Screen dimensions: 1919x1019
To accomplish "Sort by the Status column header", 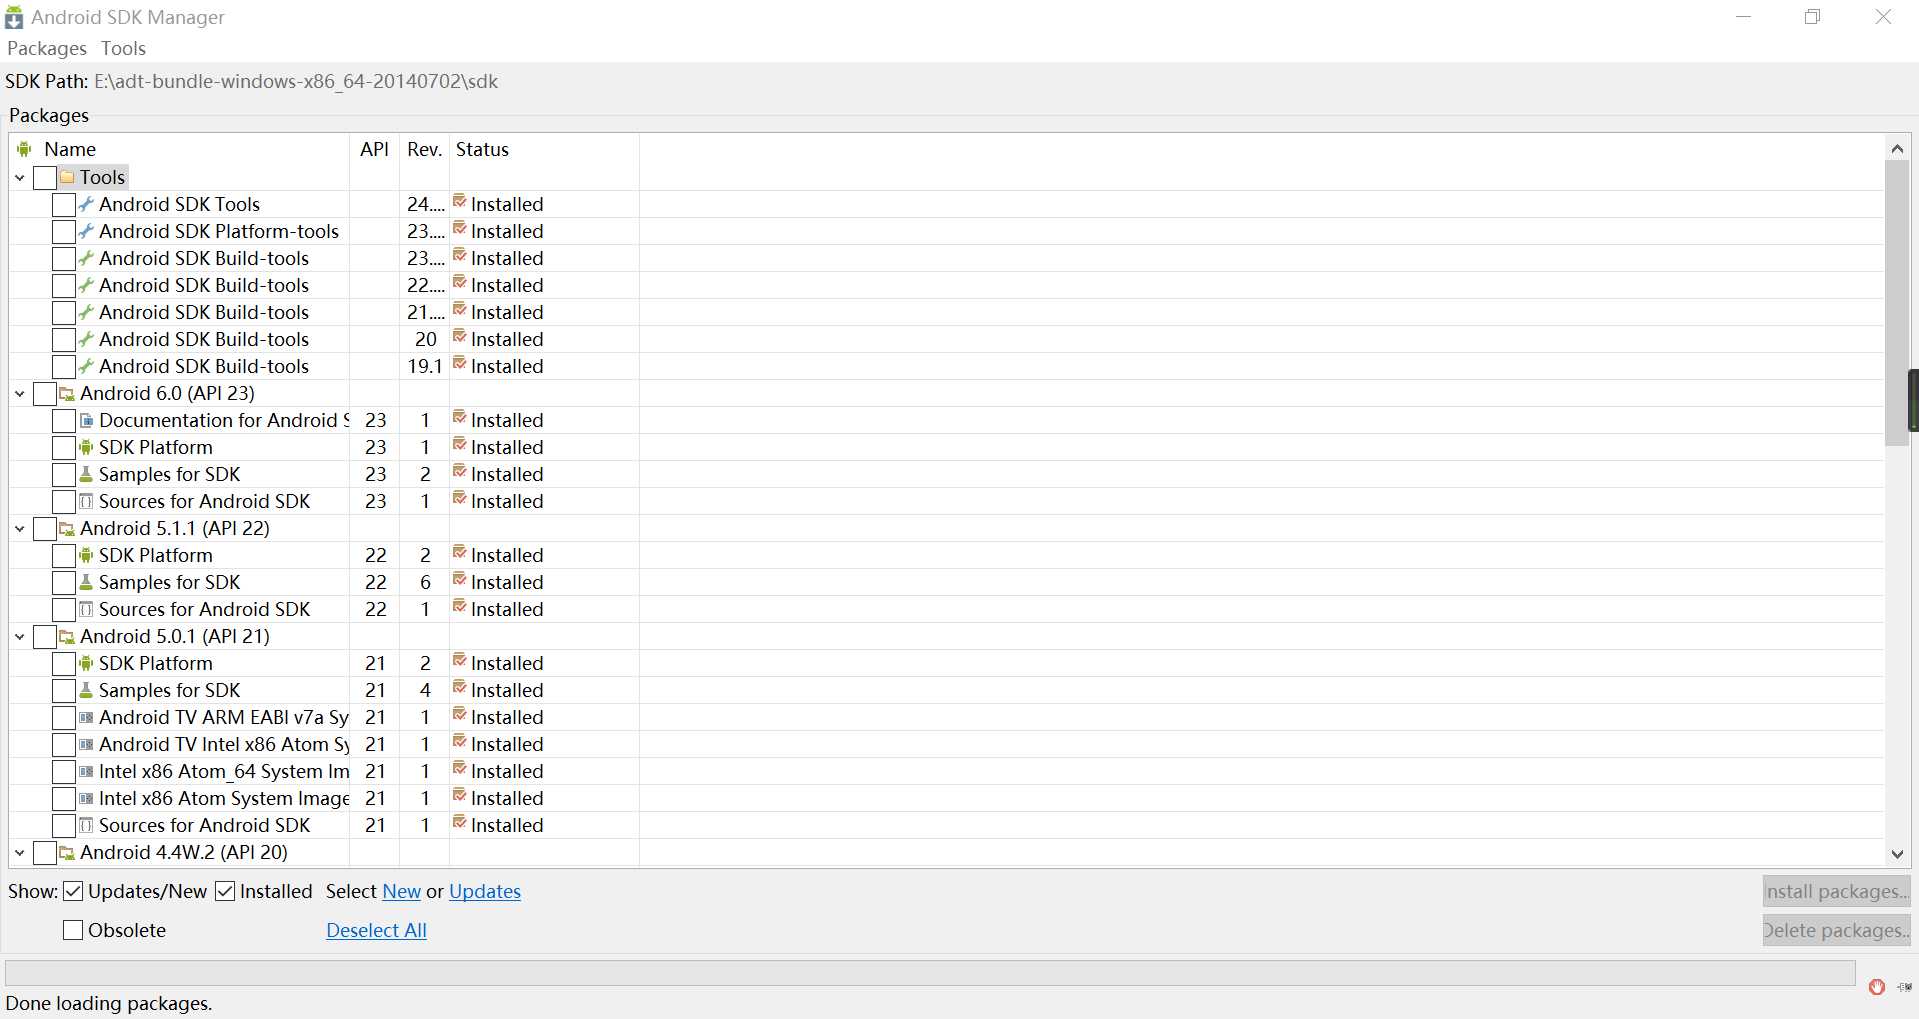I will pos(544,149).
